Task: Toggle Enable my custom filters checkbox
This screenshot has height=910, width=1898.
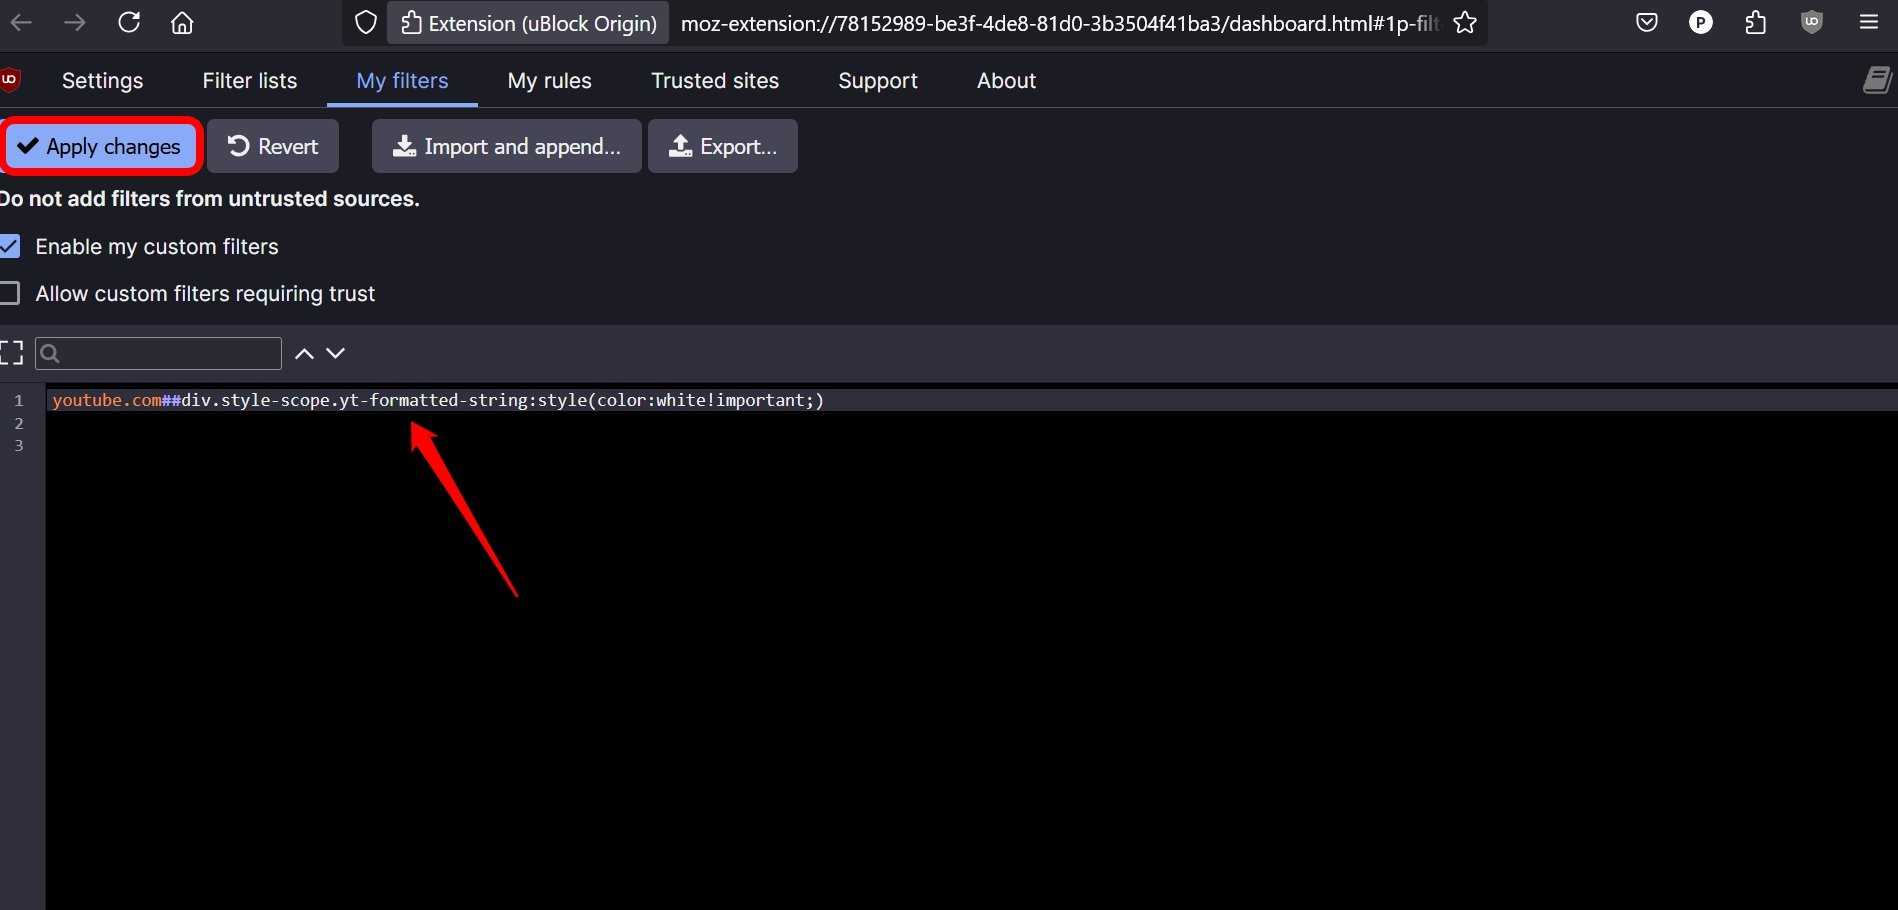Action: [x=10, y=246]
